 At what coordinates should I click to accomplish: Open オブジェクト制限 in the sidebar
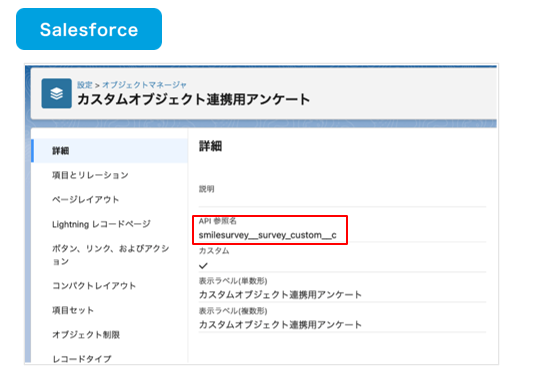tap(86, 335)
